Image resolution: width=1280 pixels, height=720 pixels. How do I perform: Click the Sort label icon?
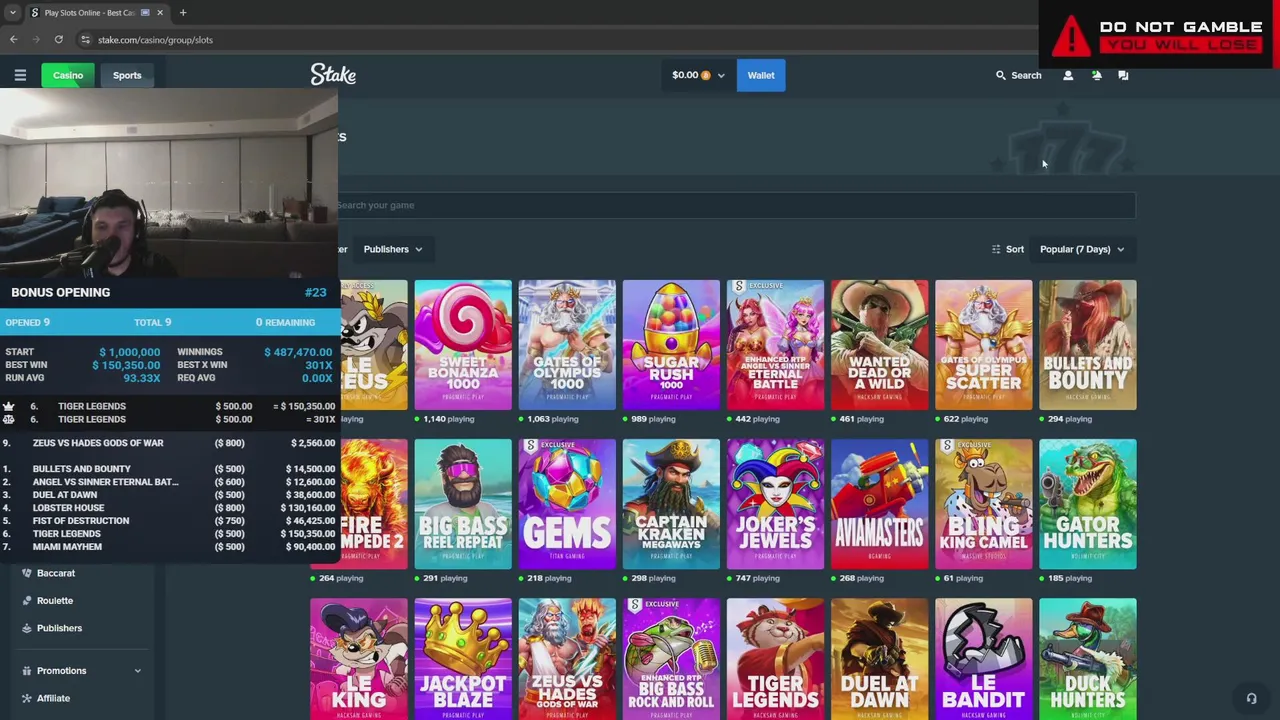pyautogui.click(x=995, y=249)
